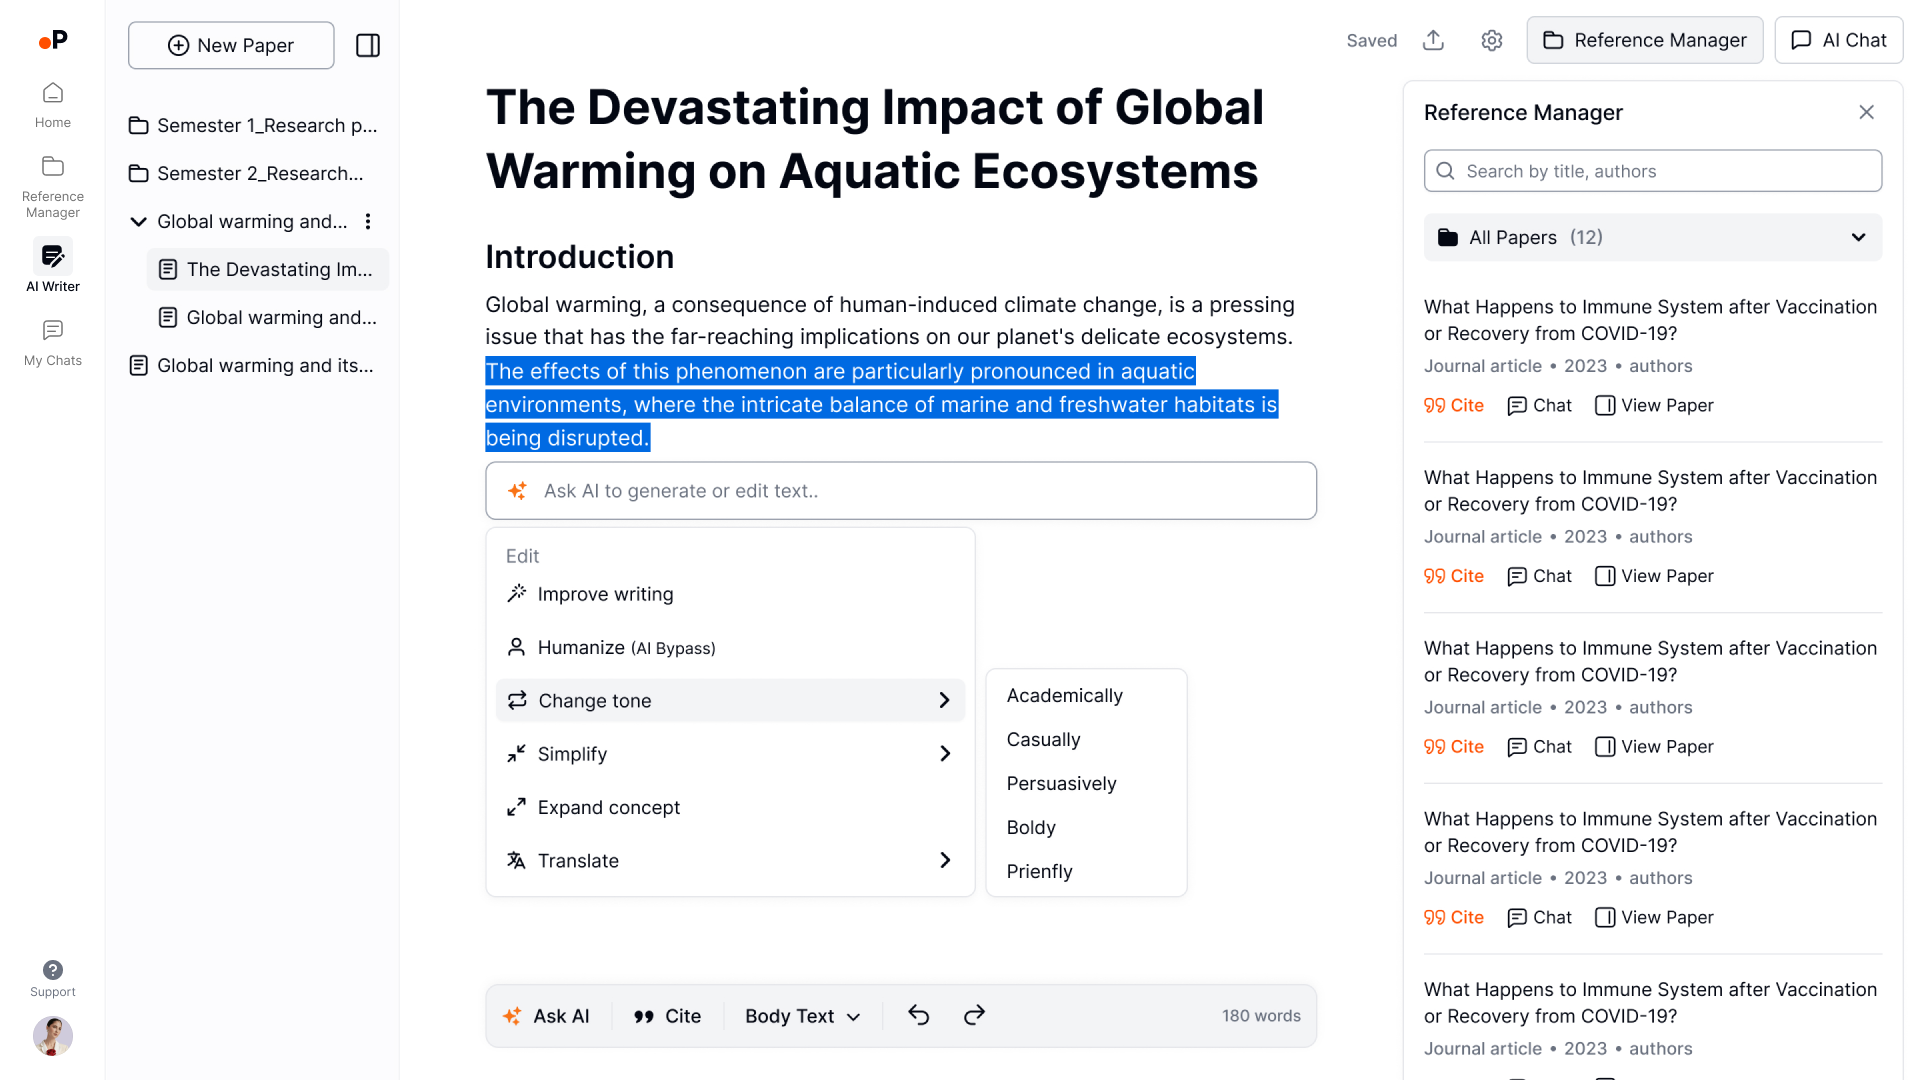
Task: Select Academically tone option
Action: (1064, 695)
